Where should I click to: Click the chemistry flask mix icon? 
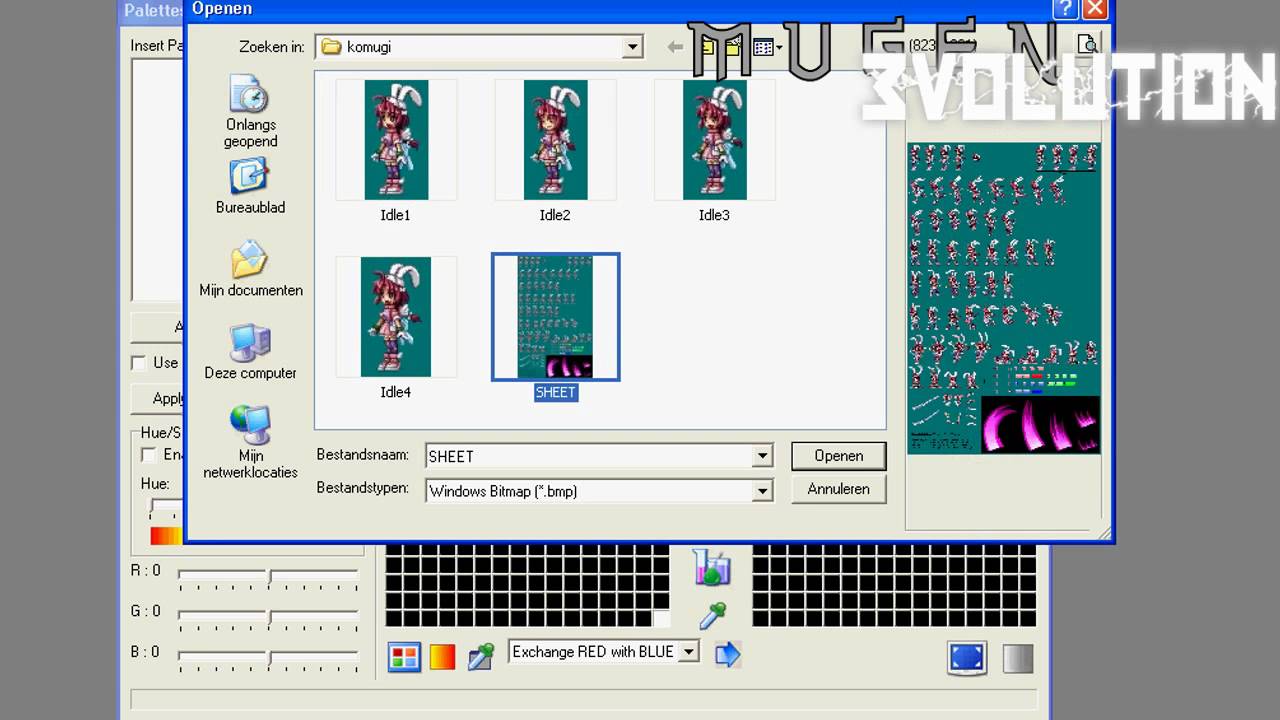coord(712,568)
